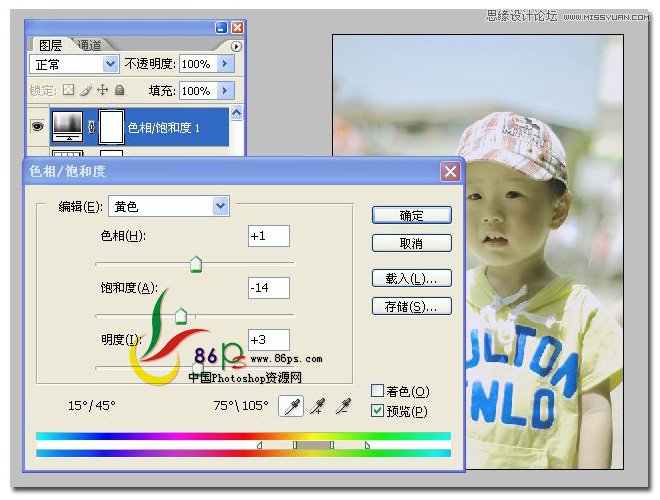Click left outer falloff marker on color bar
The width and height of the screenshot is (660, 500).
(x=260, y=445)
